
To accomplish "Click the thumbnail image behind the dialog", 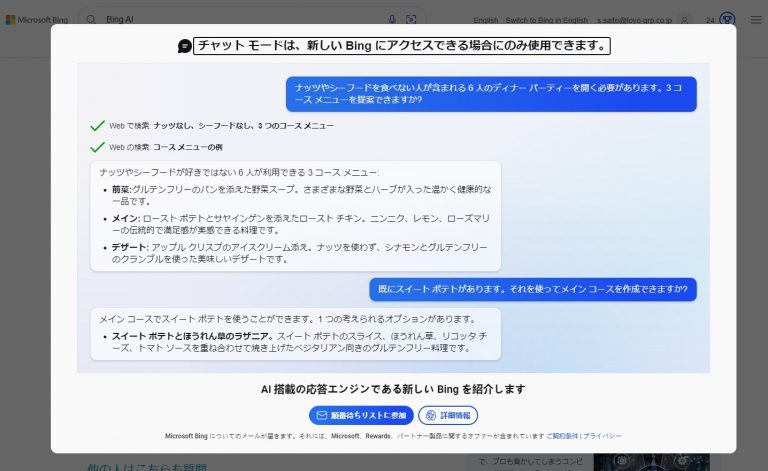I will point(651,462).
